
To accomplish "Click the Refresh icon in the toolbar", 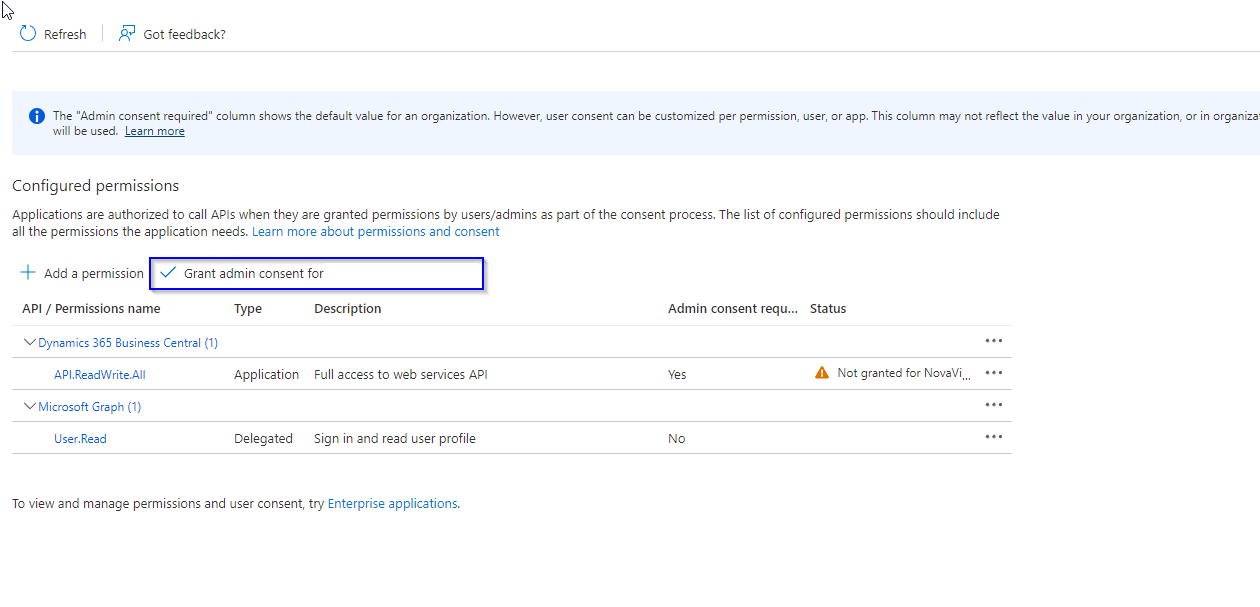I will coord(28,34).
